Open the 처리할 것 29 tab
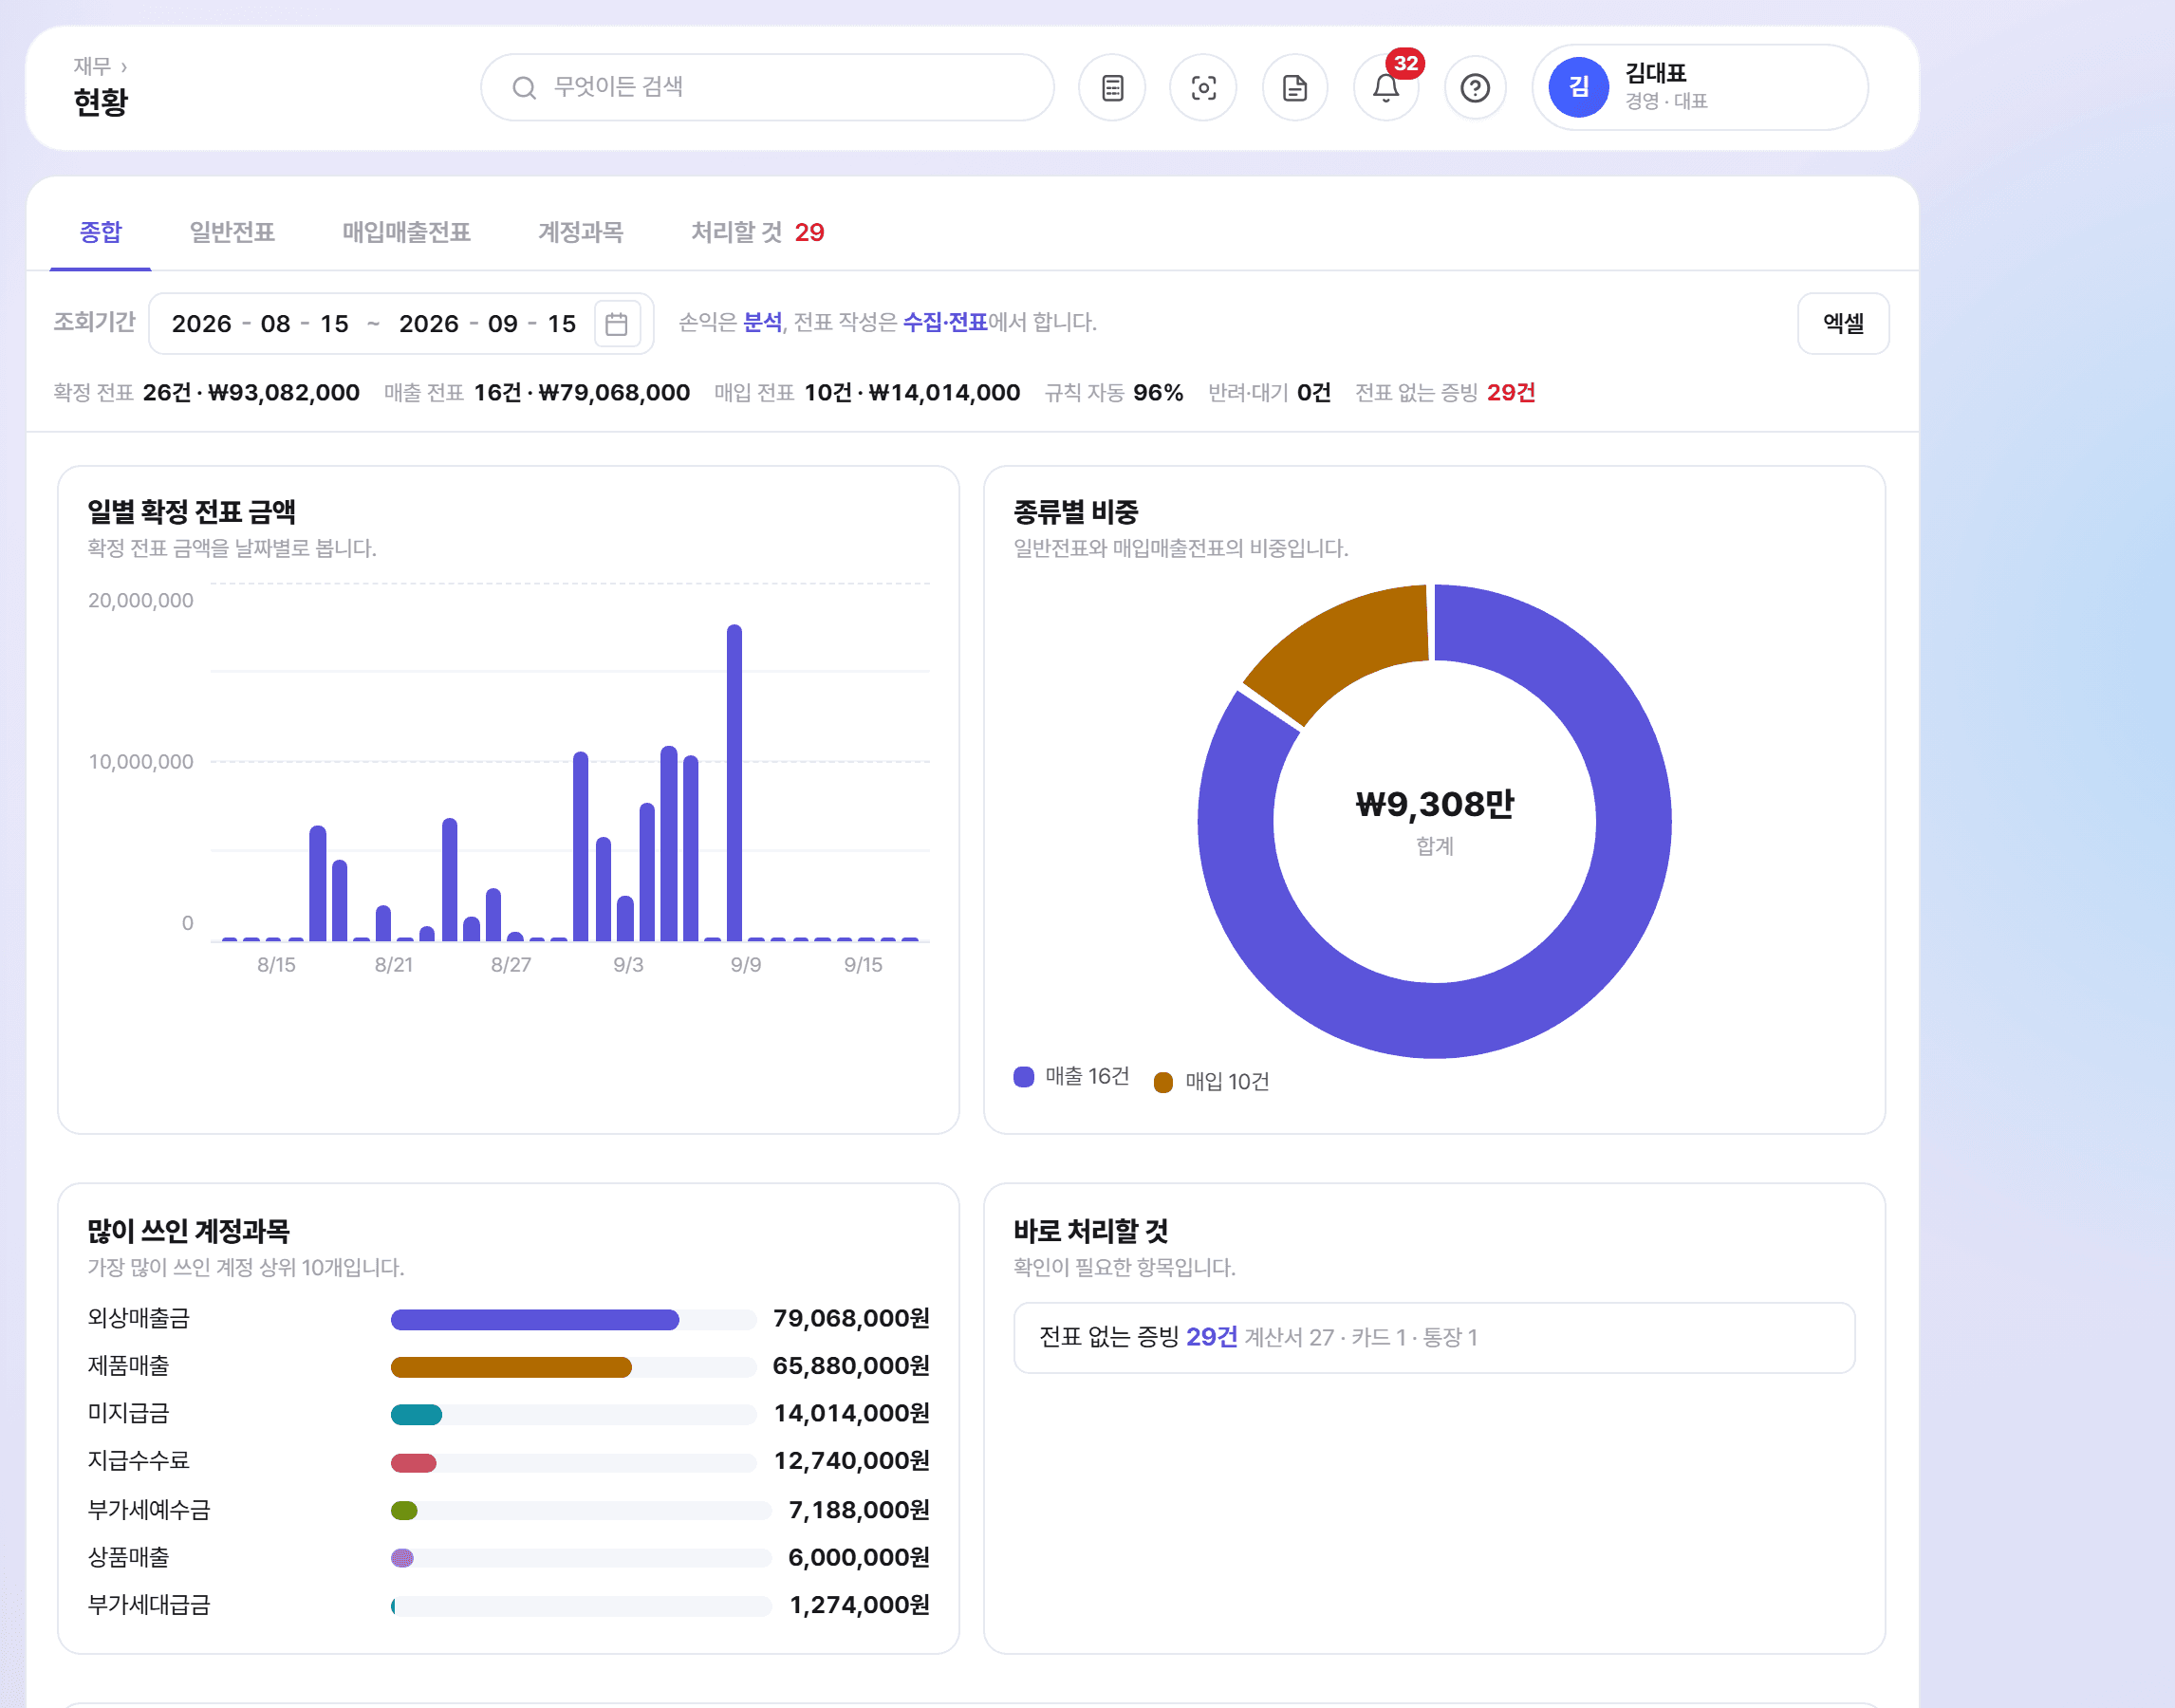 pyautogui.click(x=757, y=232)
